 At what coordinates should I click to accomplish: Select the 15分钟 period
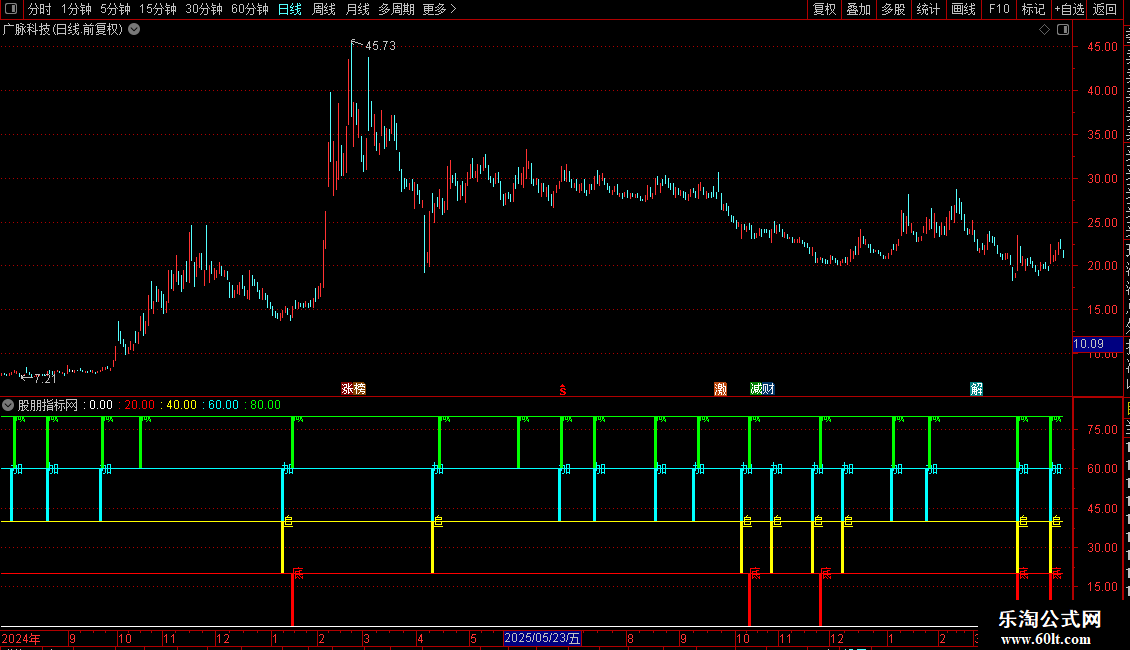click(158, 9)
